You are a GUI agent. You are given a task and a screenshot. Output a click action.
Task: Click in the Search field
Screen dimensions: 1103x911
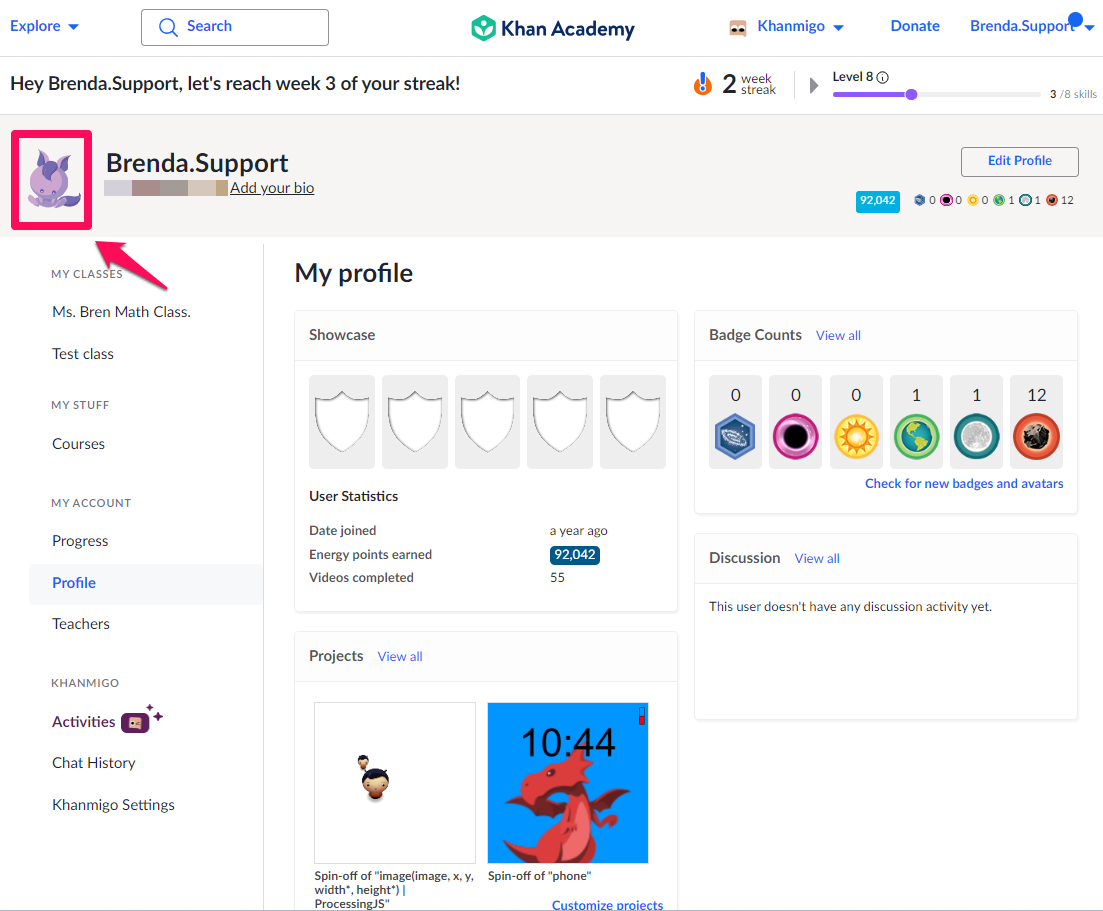235,27
